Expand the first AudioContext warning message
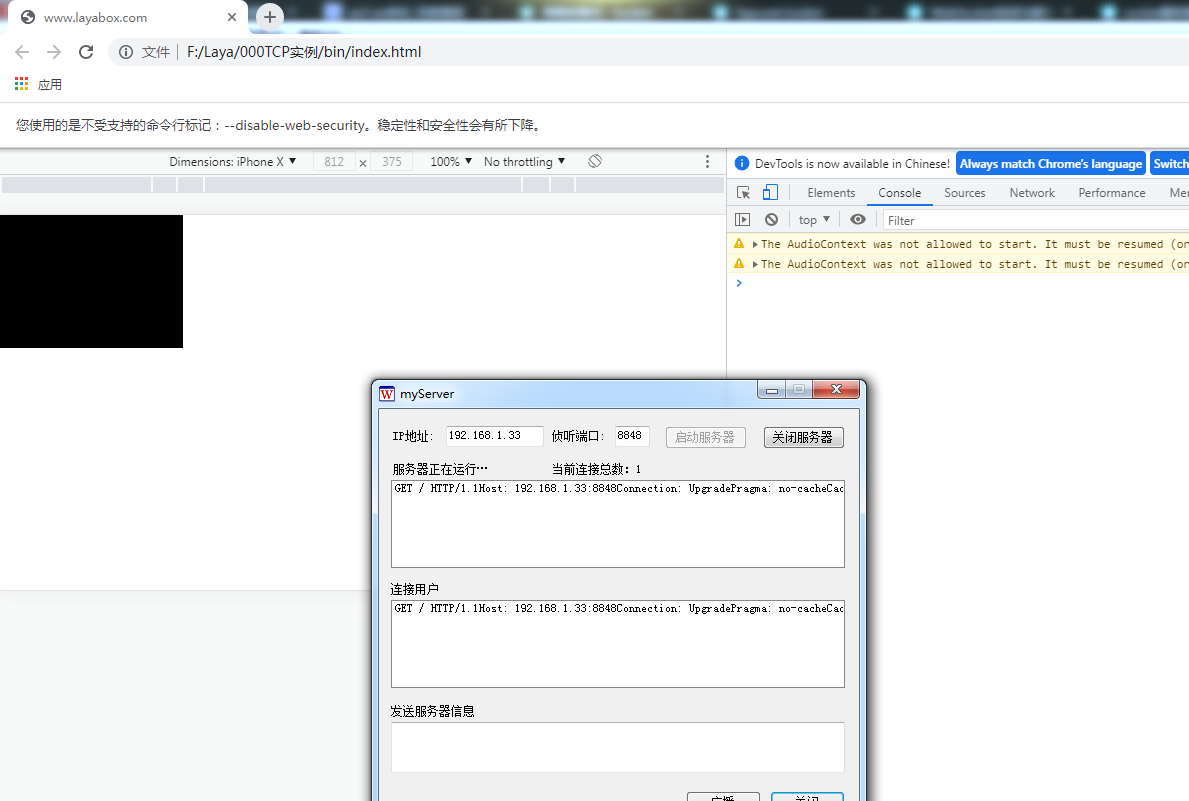1189x801 pixels. (755, 244)
